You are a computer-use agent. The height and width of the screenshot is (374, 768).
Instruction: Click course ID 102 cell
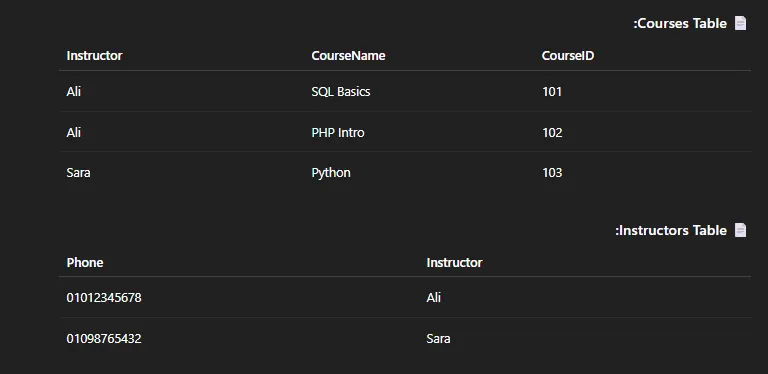(x=552, y=133)
